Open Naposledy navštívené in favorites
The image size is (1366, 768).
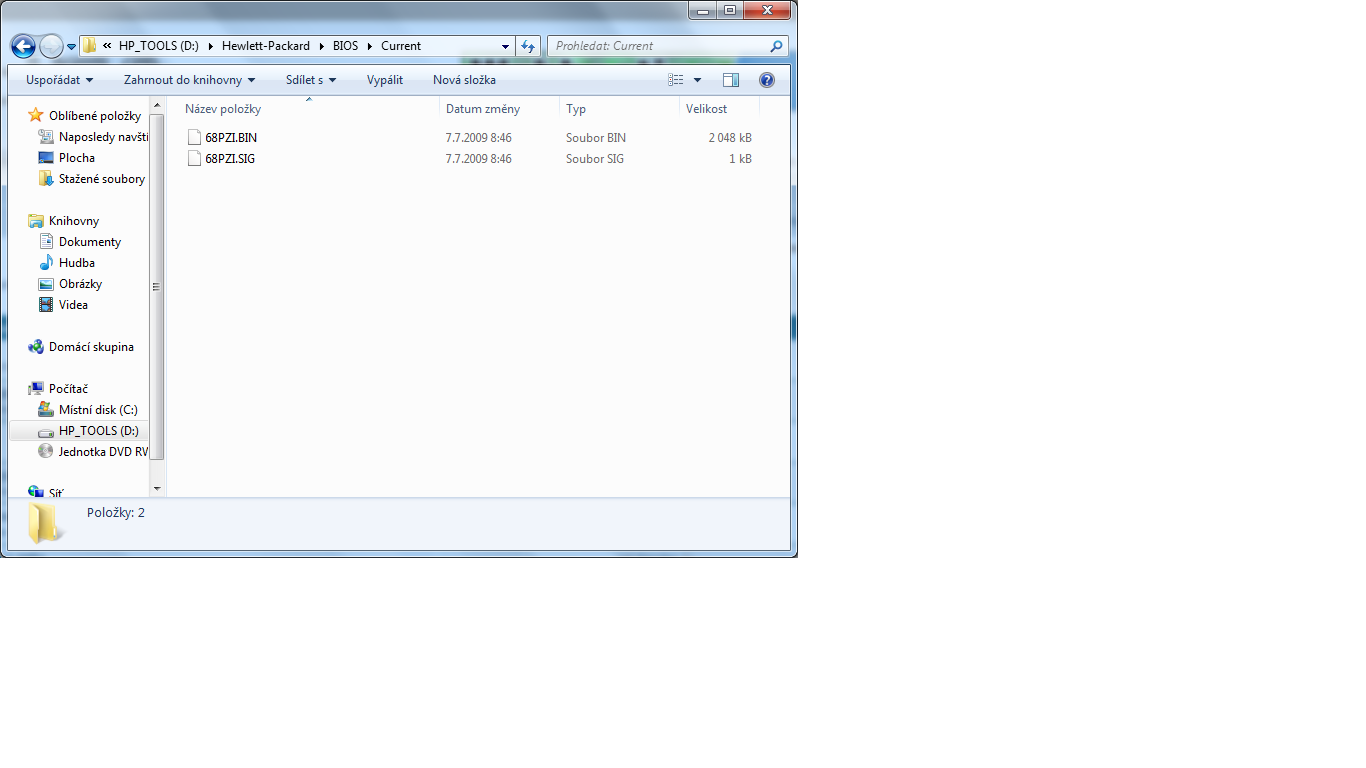coord(103,137)
